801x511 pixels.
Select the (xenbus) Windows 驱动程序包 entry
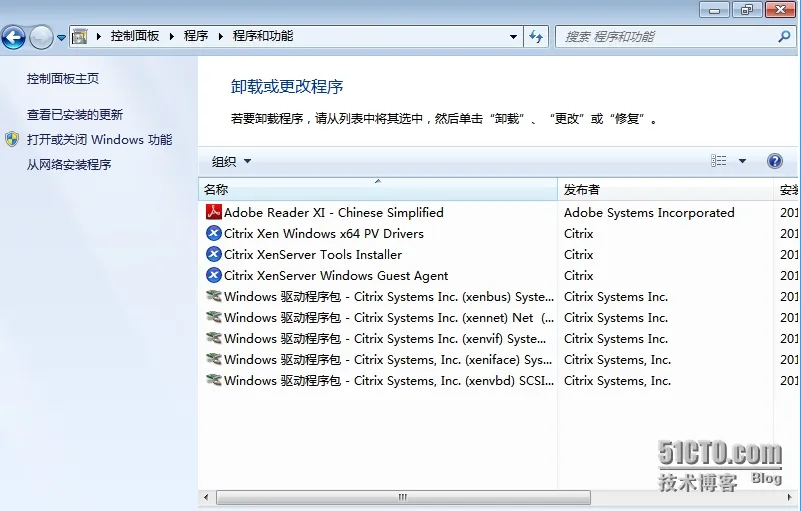point(389,296)
